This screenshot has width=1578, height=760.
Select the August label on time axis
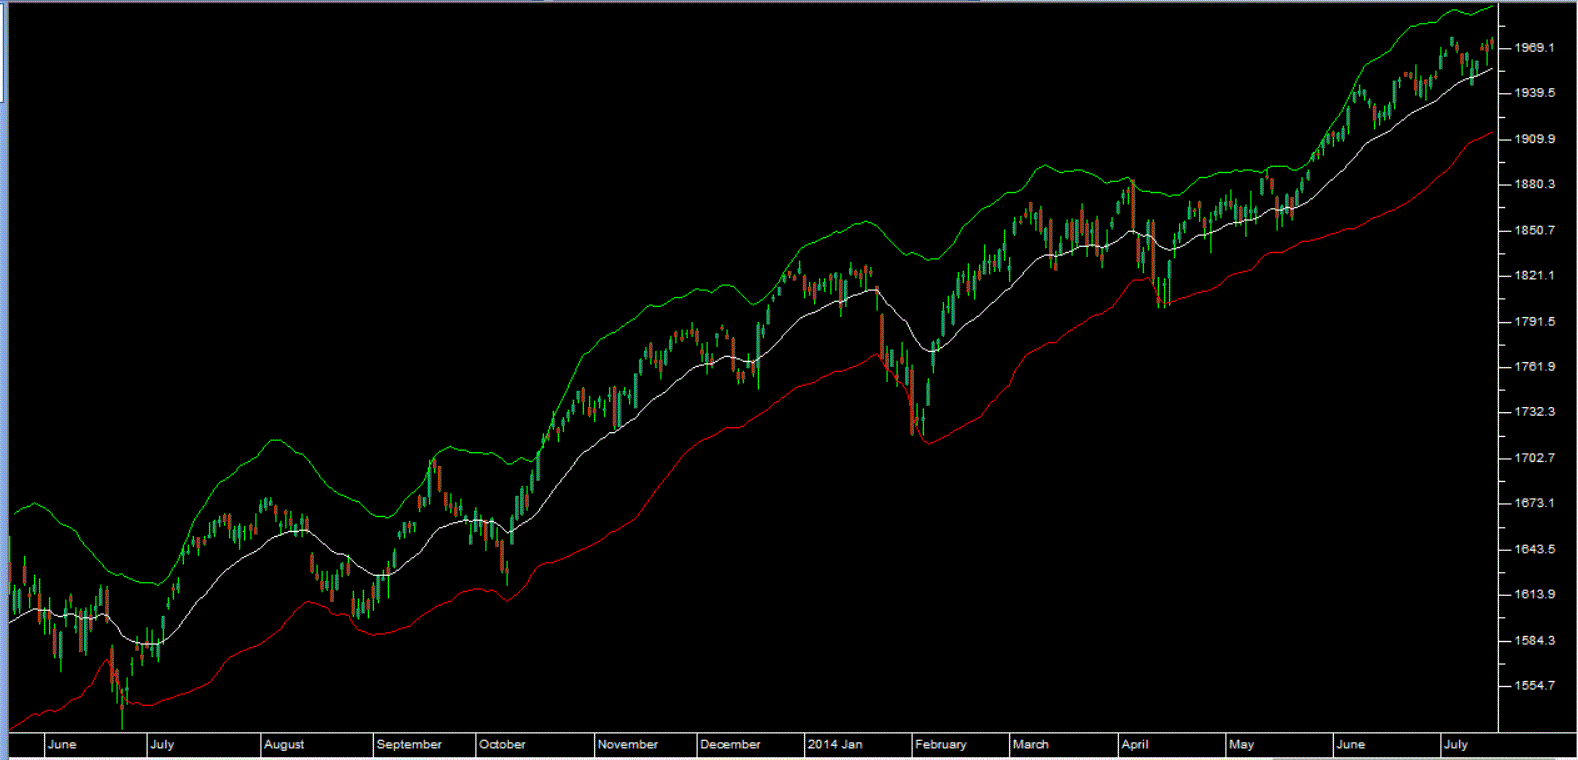[284, 745]
